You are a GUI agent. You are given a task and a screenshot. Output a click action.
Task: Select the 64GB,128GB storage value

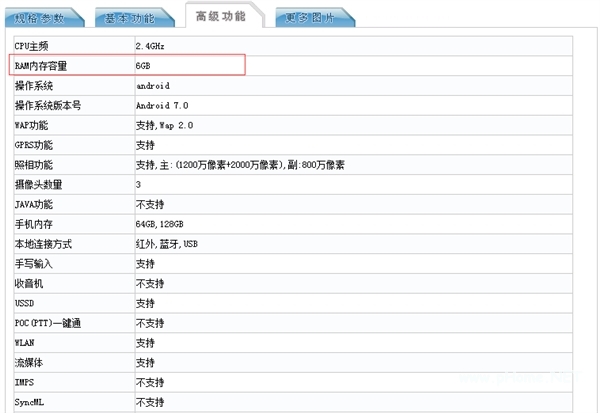[x=160, y=224]
